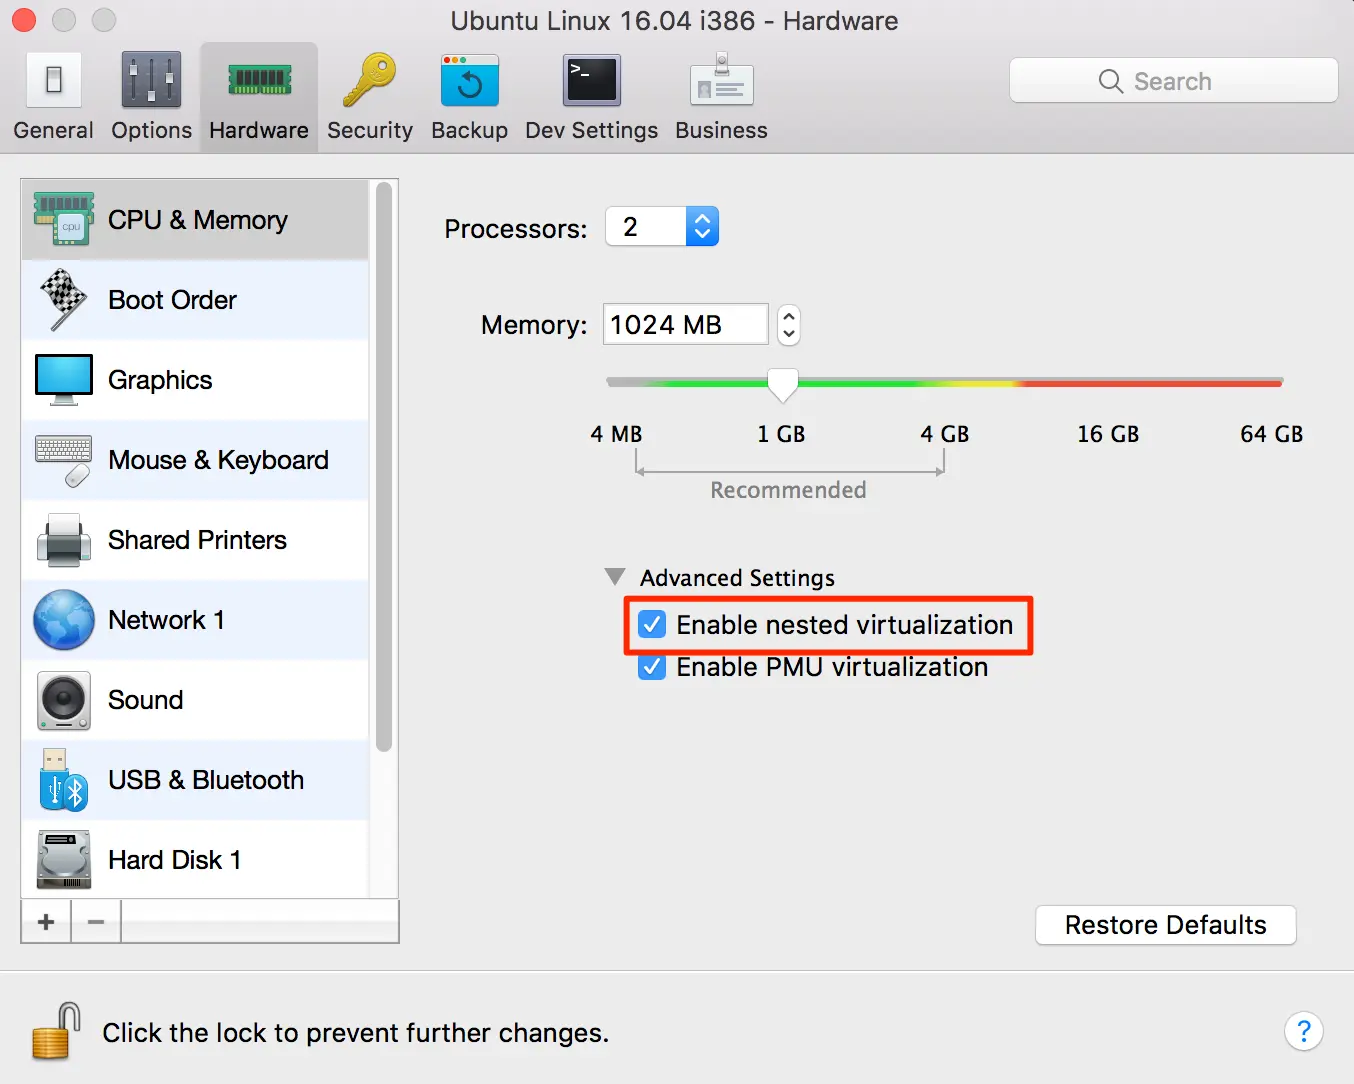Select Mouse & Keyboard icon in sidebar

click(x=64, y=460)
